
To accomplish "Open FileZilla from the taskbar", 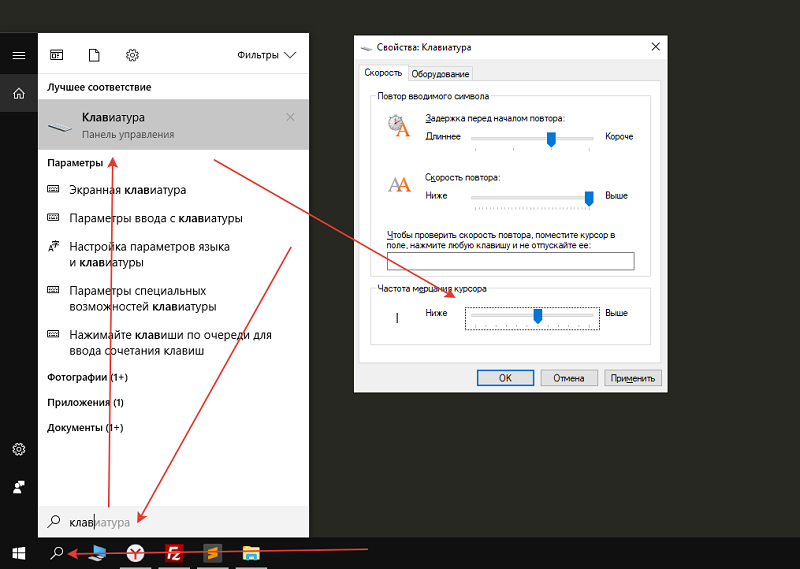I will coord(174,553).
